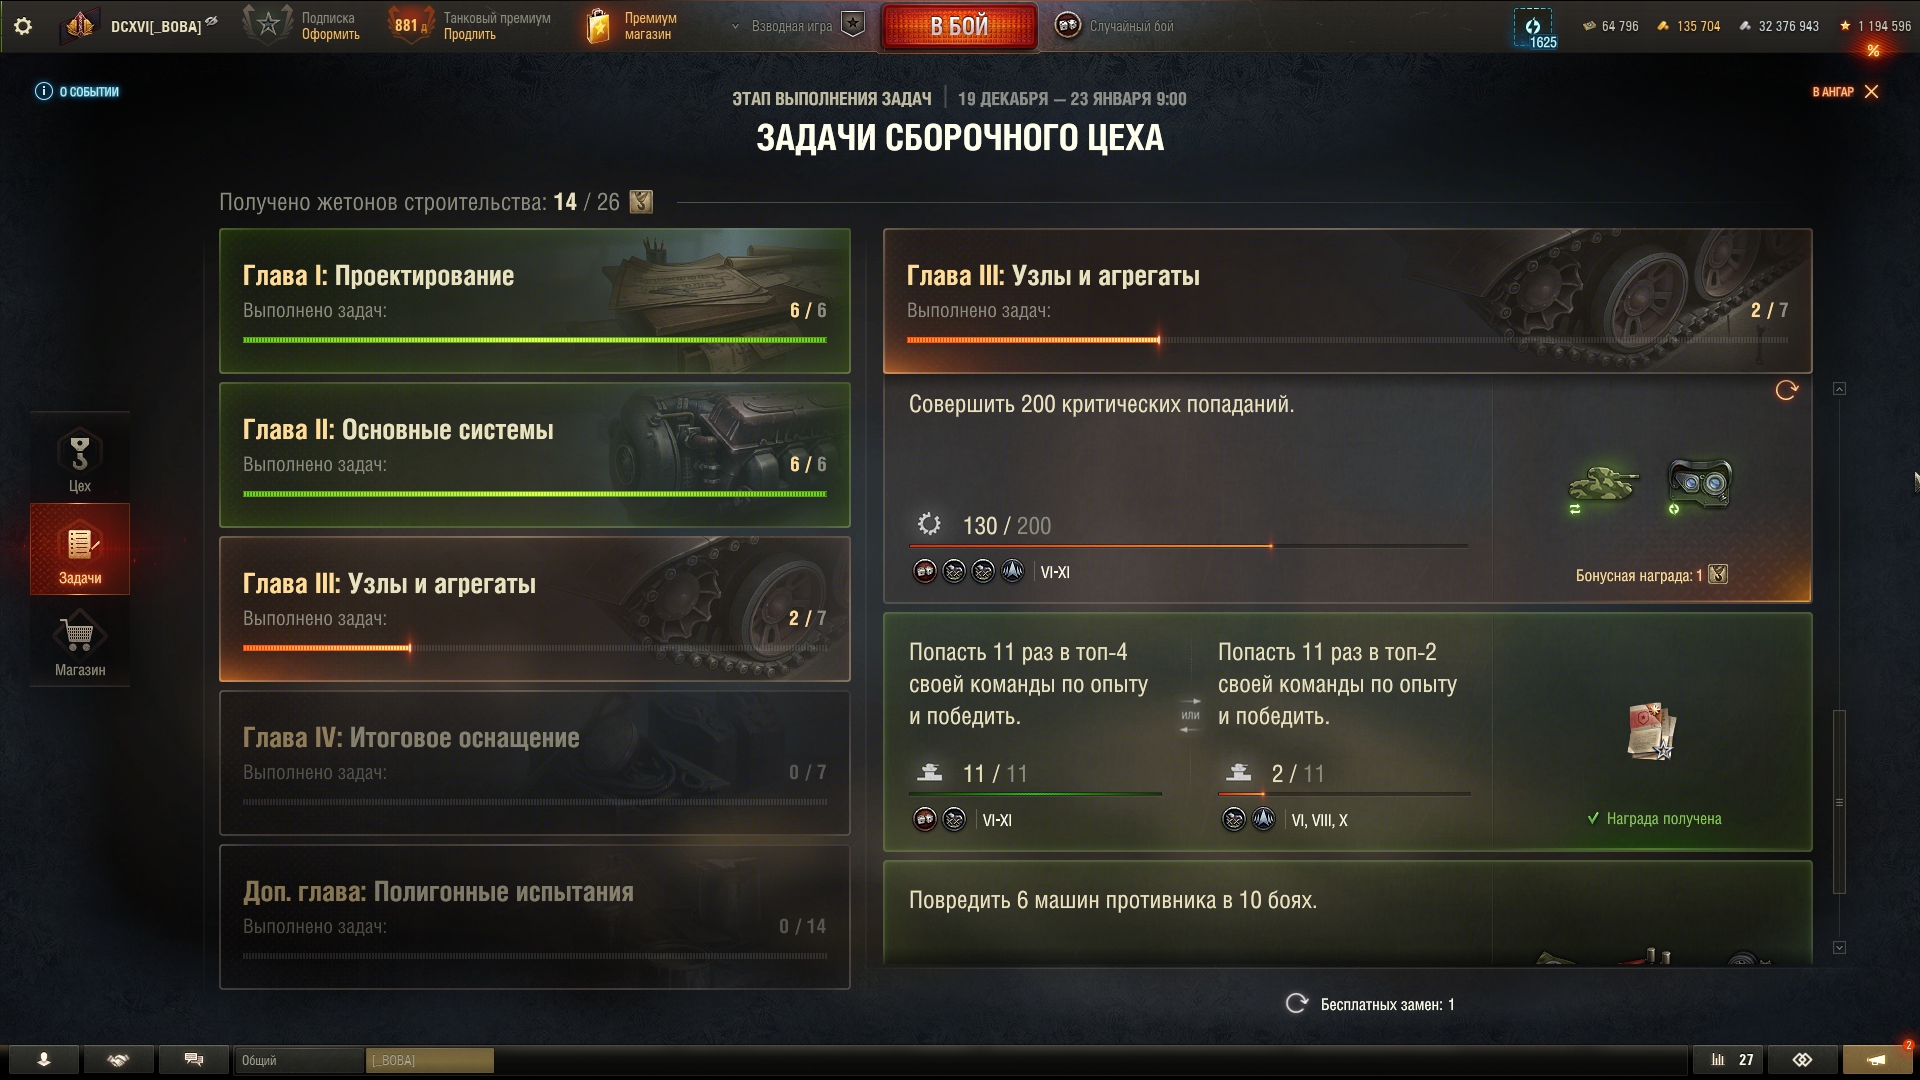
Task: Switch task condition via или arrows
Action: [x=1190, y=715]
